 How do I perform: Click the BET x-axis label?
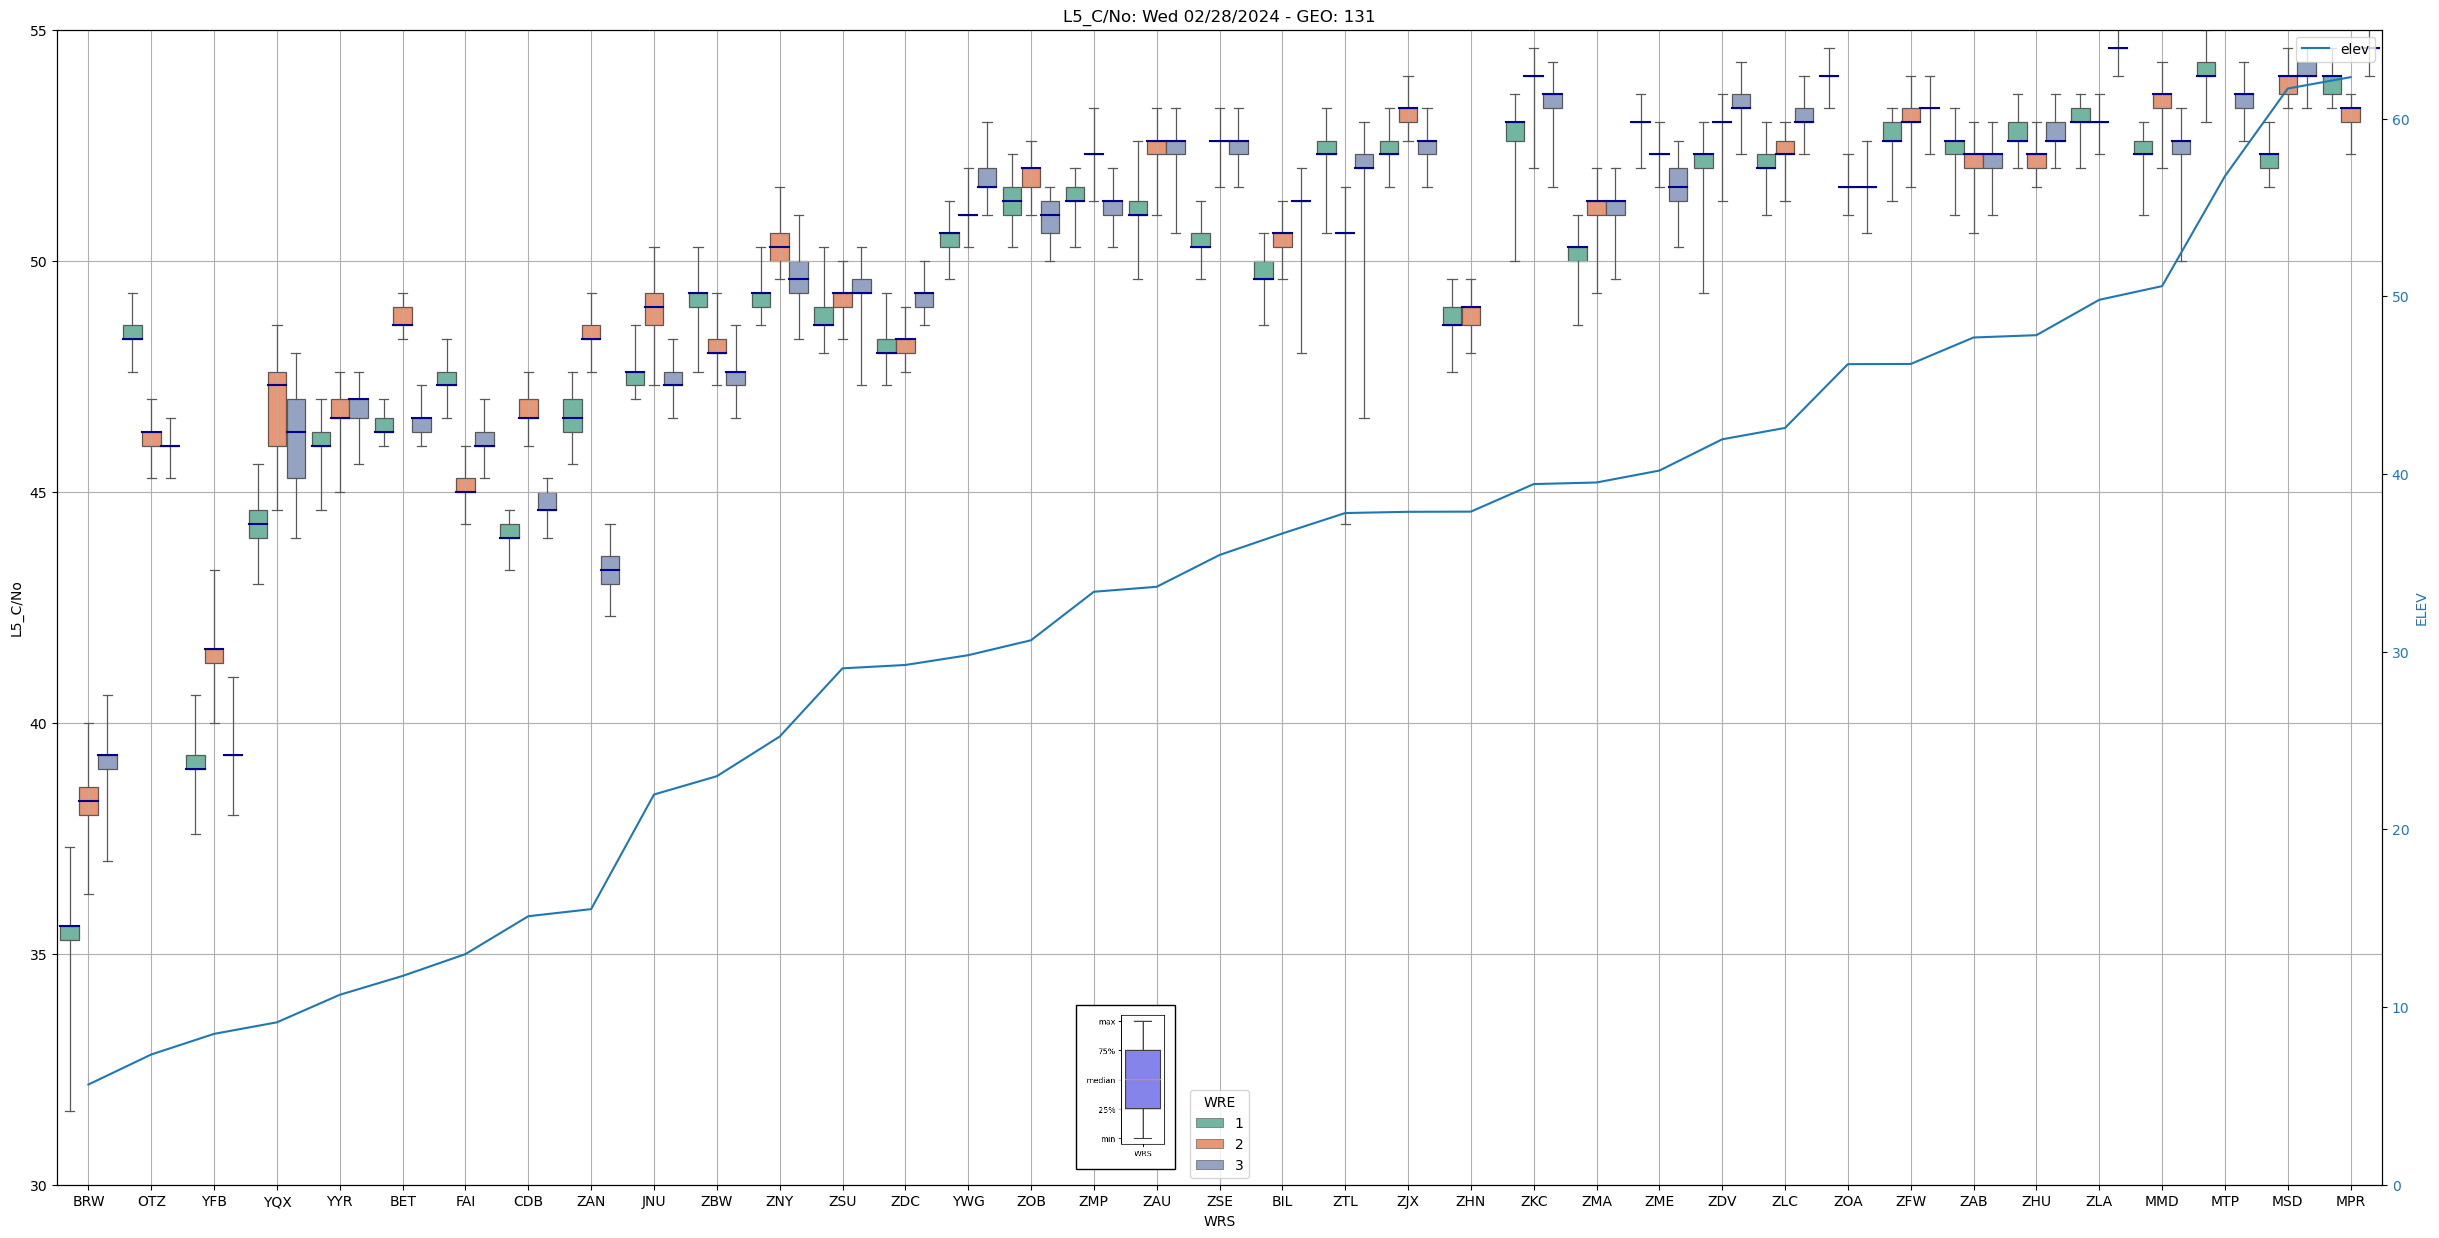(x=403, y=1201)
